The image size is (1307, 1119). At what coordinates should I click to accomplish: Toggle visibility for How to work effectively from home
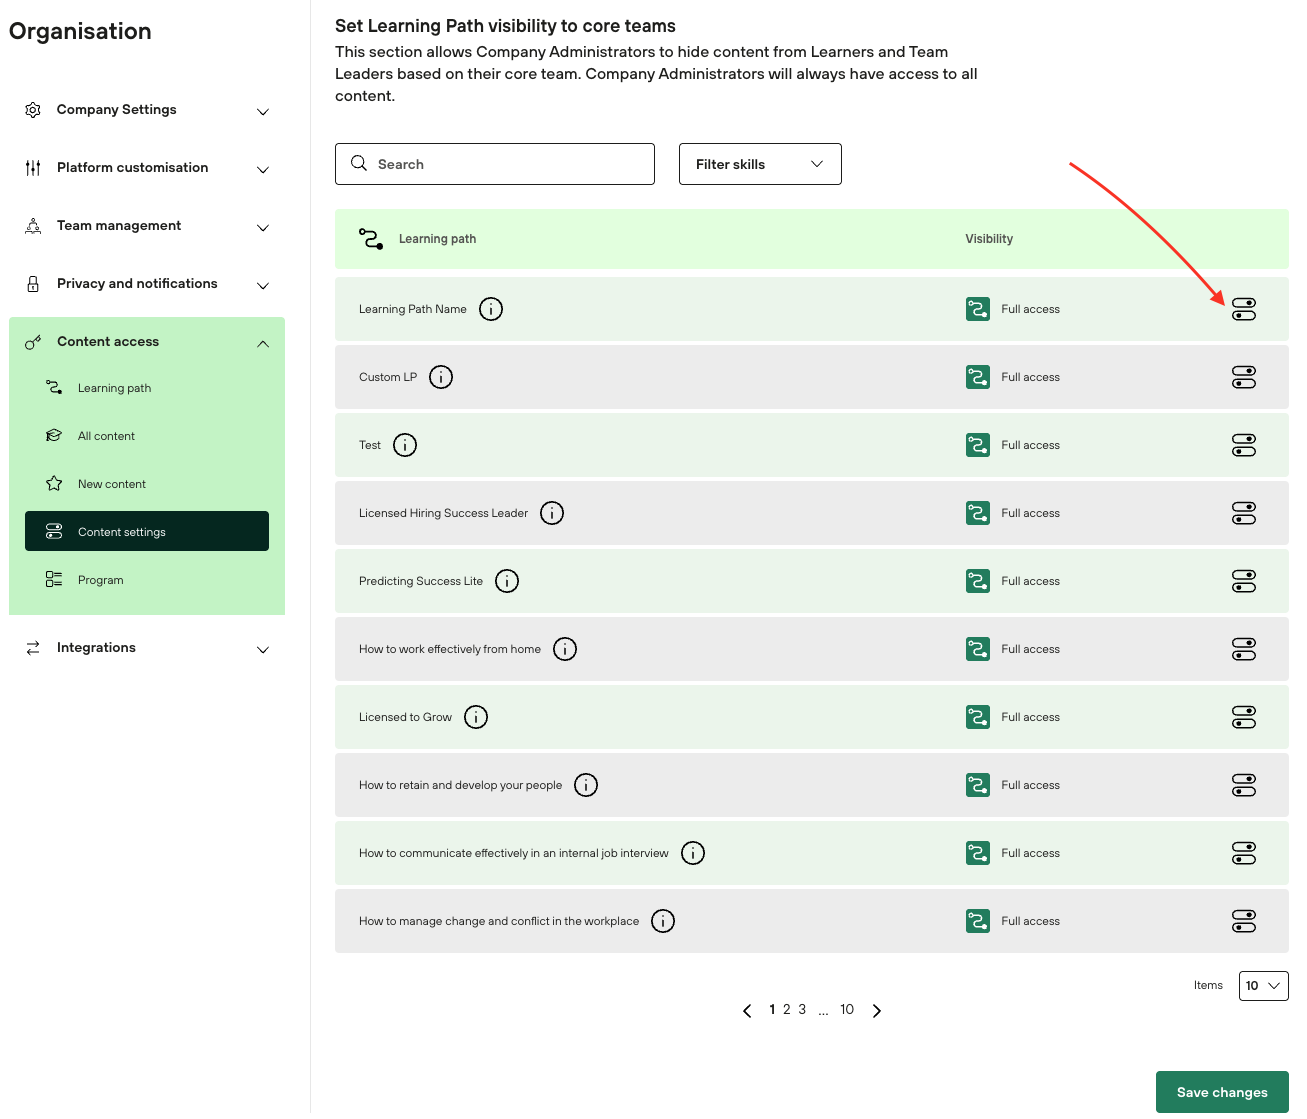click(x=1243, y=649)
